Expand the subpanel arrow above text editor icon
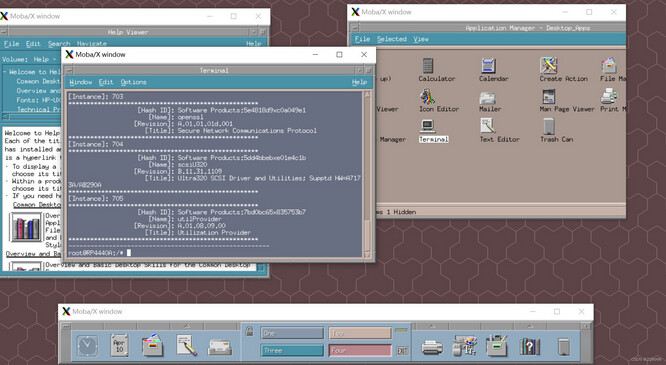This screenshot has height=365, width=666. click(x=186, y=326)
